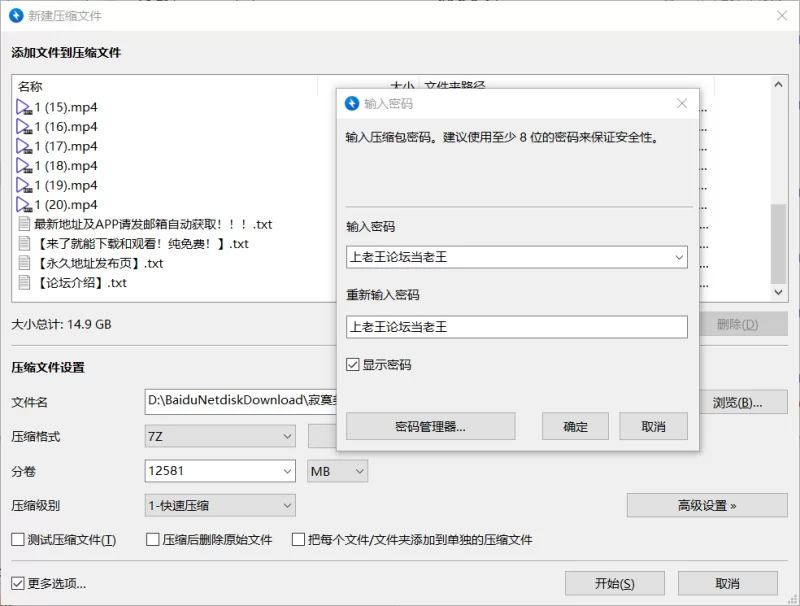Close the 新建压缩文件 window
800x606 pixels.
coord(782,16)
